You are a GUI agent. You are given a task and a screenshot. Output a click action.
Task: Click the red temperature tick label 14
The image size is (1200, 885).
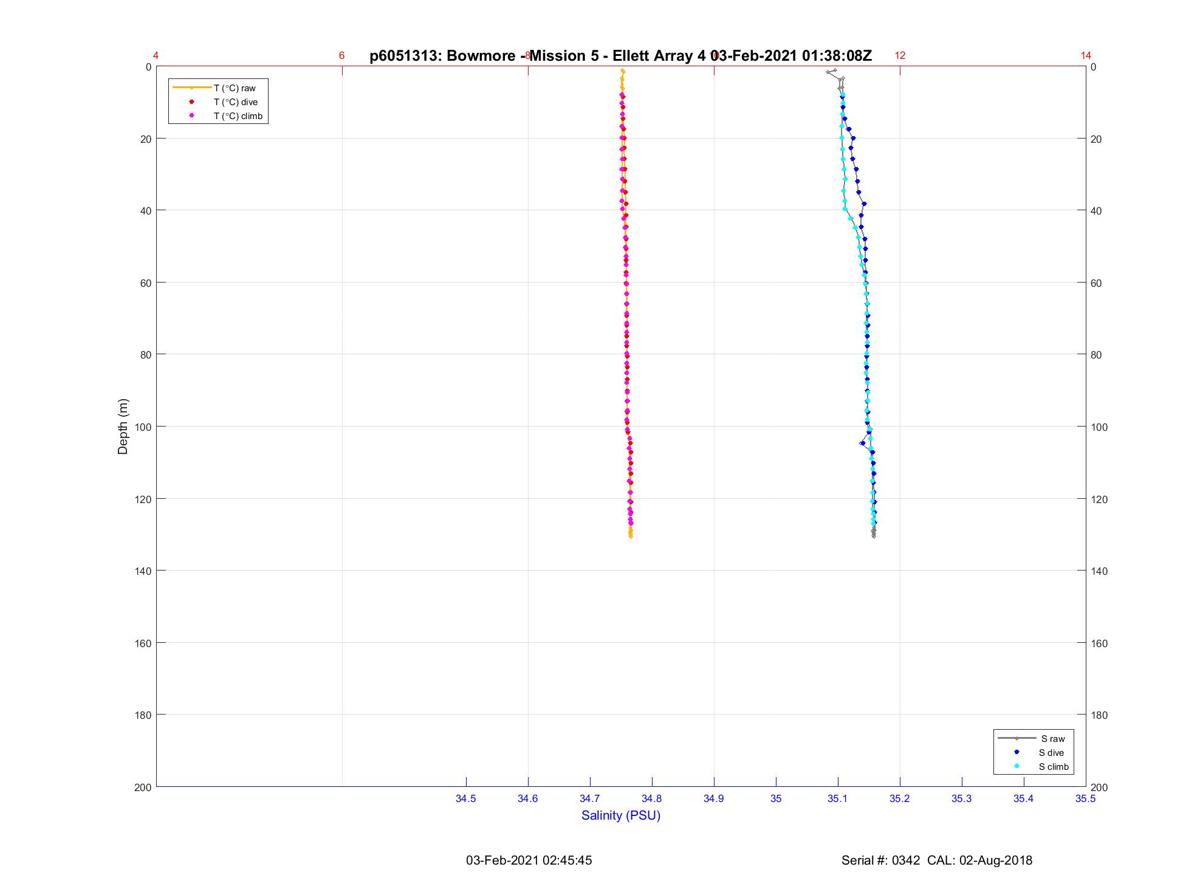[x=1086, y=56]
